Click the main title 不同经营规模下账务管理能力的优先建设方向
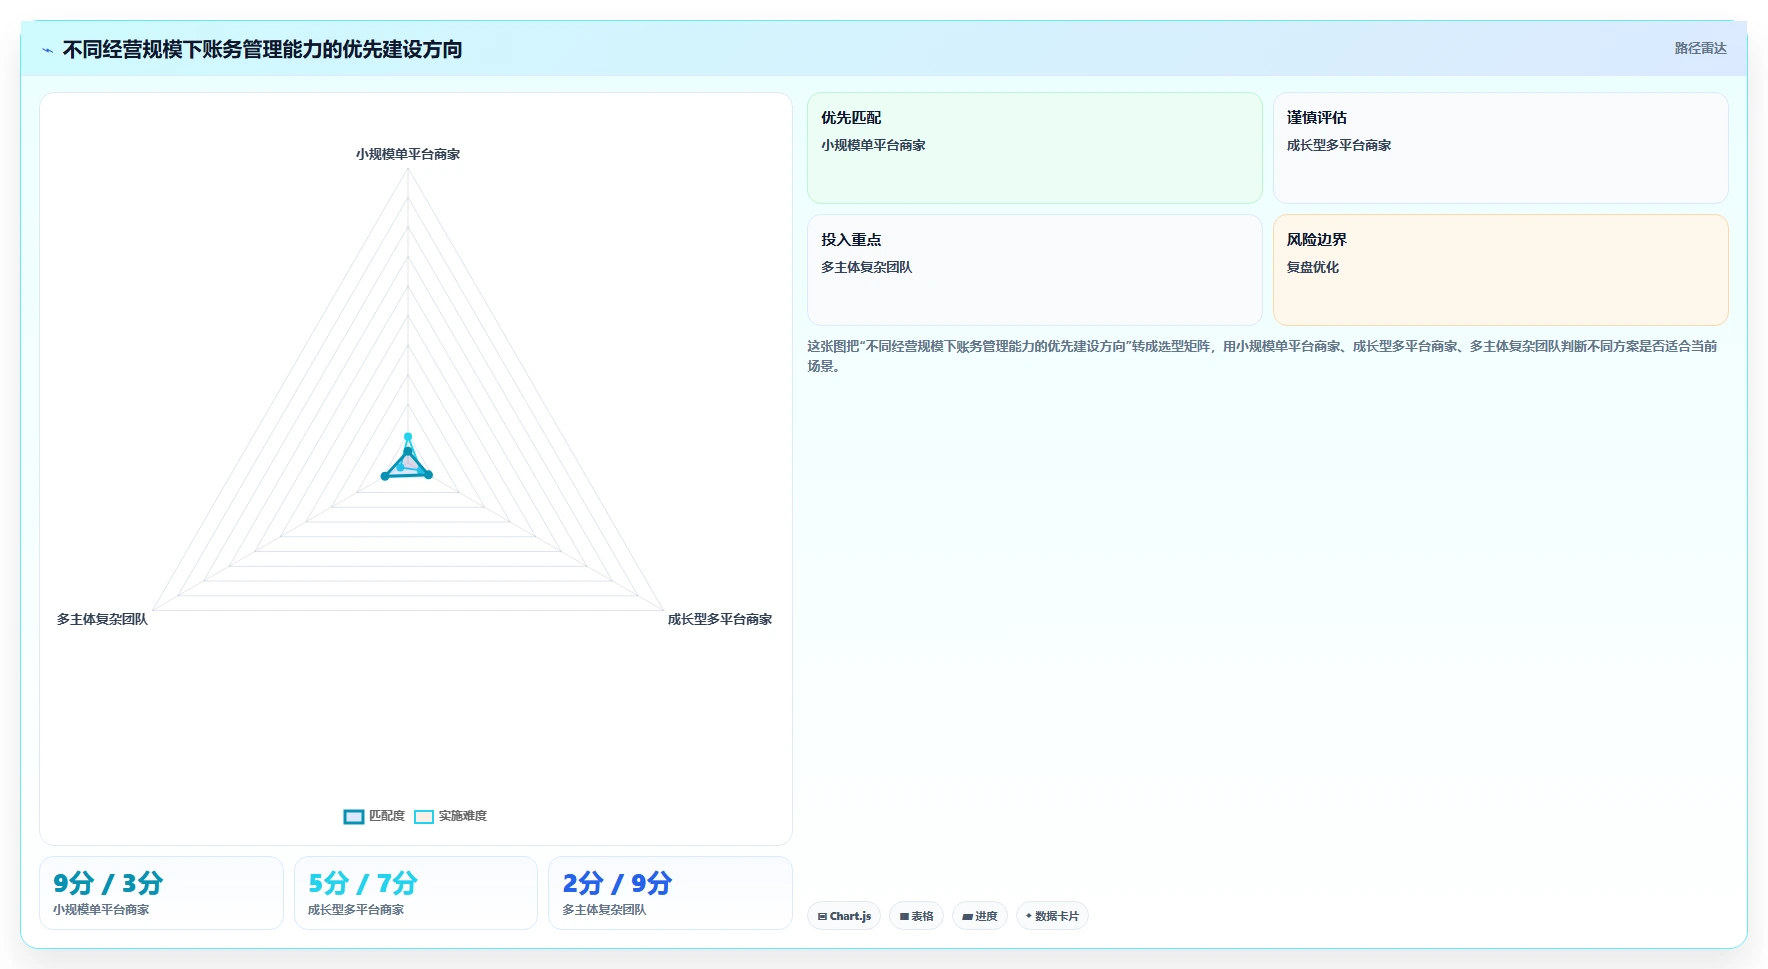This screenshot has height=969, width=1768. point(262,49)
